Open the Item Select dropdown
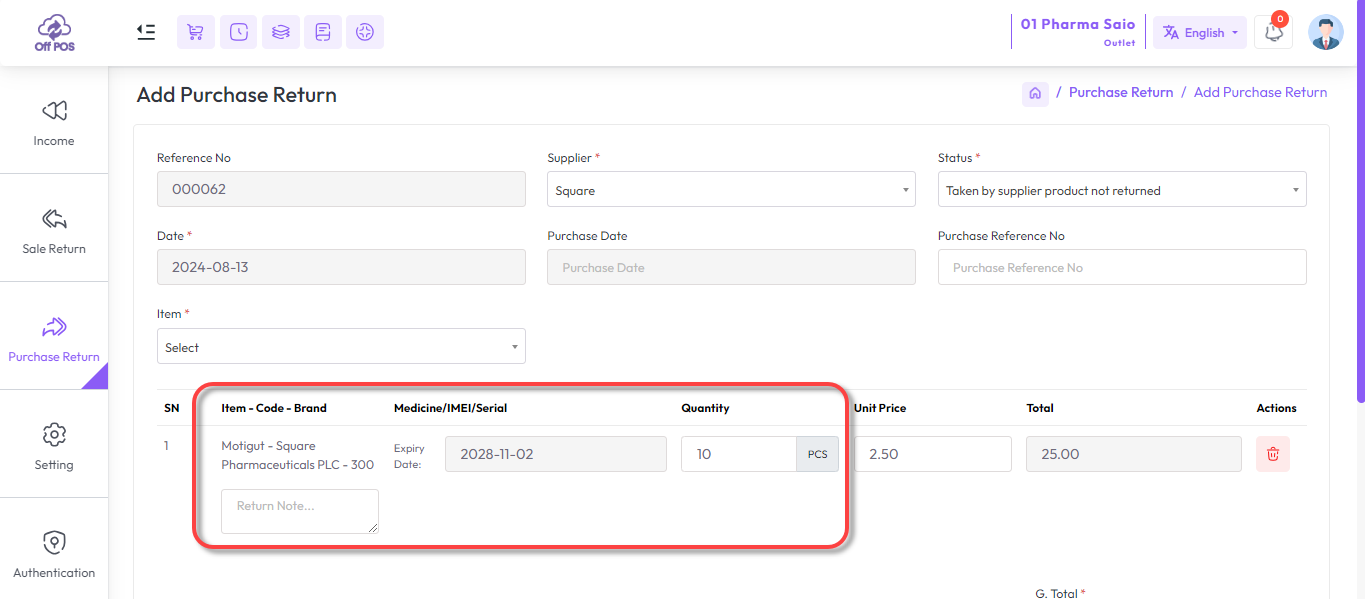Image resolution: width=1365 pixels, height=599 pixels. [x=341, y=347]
